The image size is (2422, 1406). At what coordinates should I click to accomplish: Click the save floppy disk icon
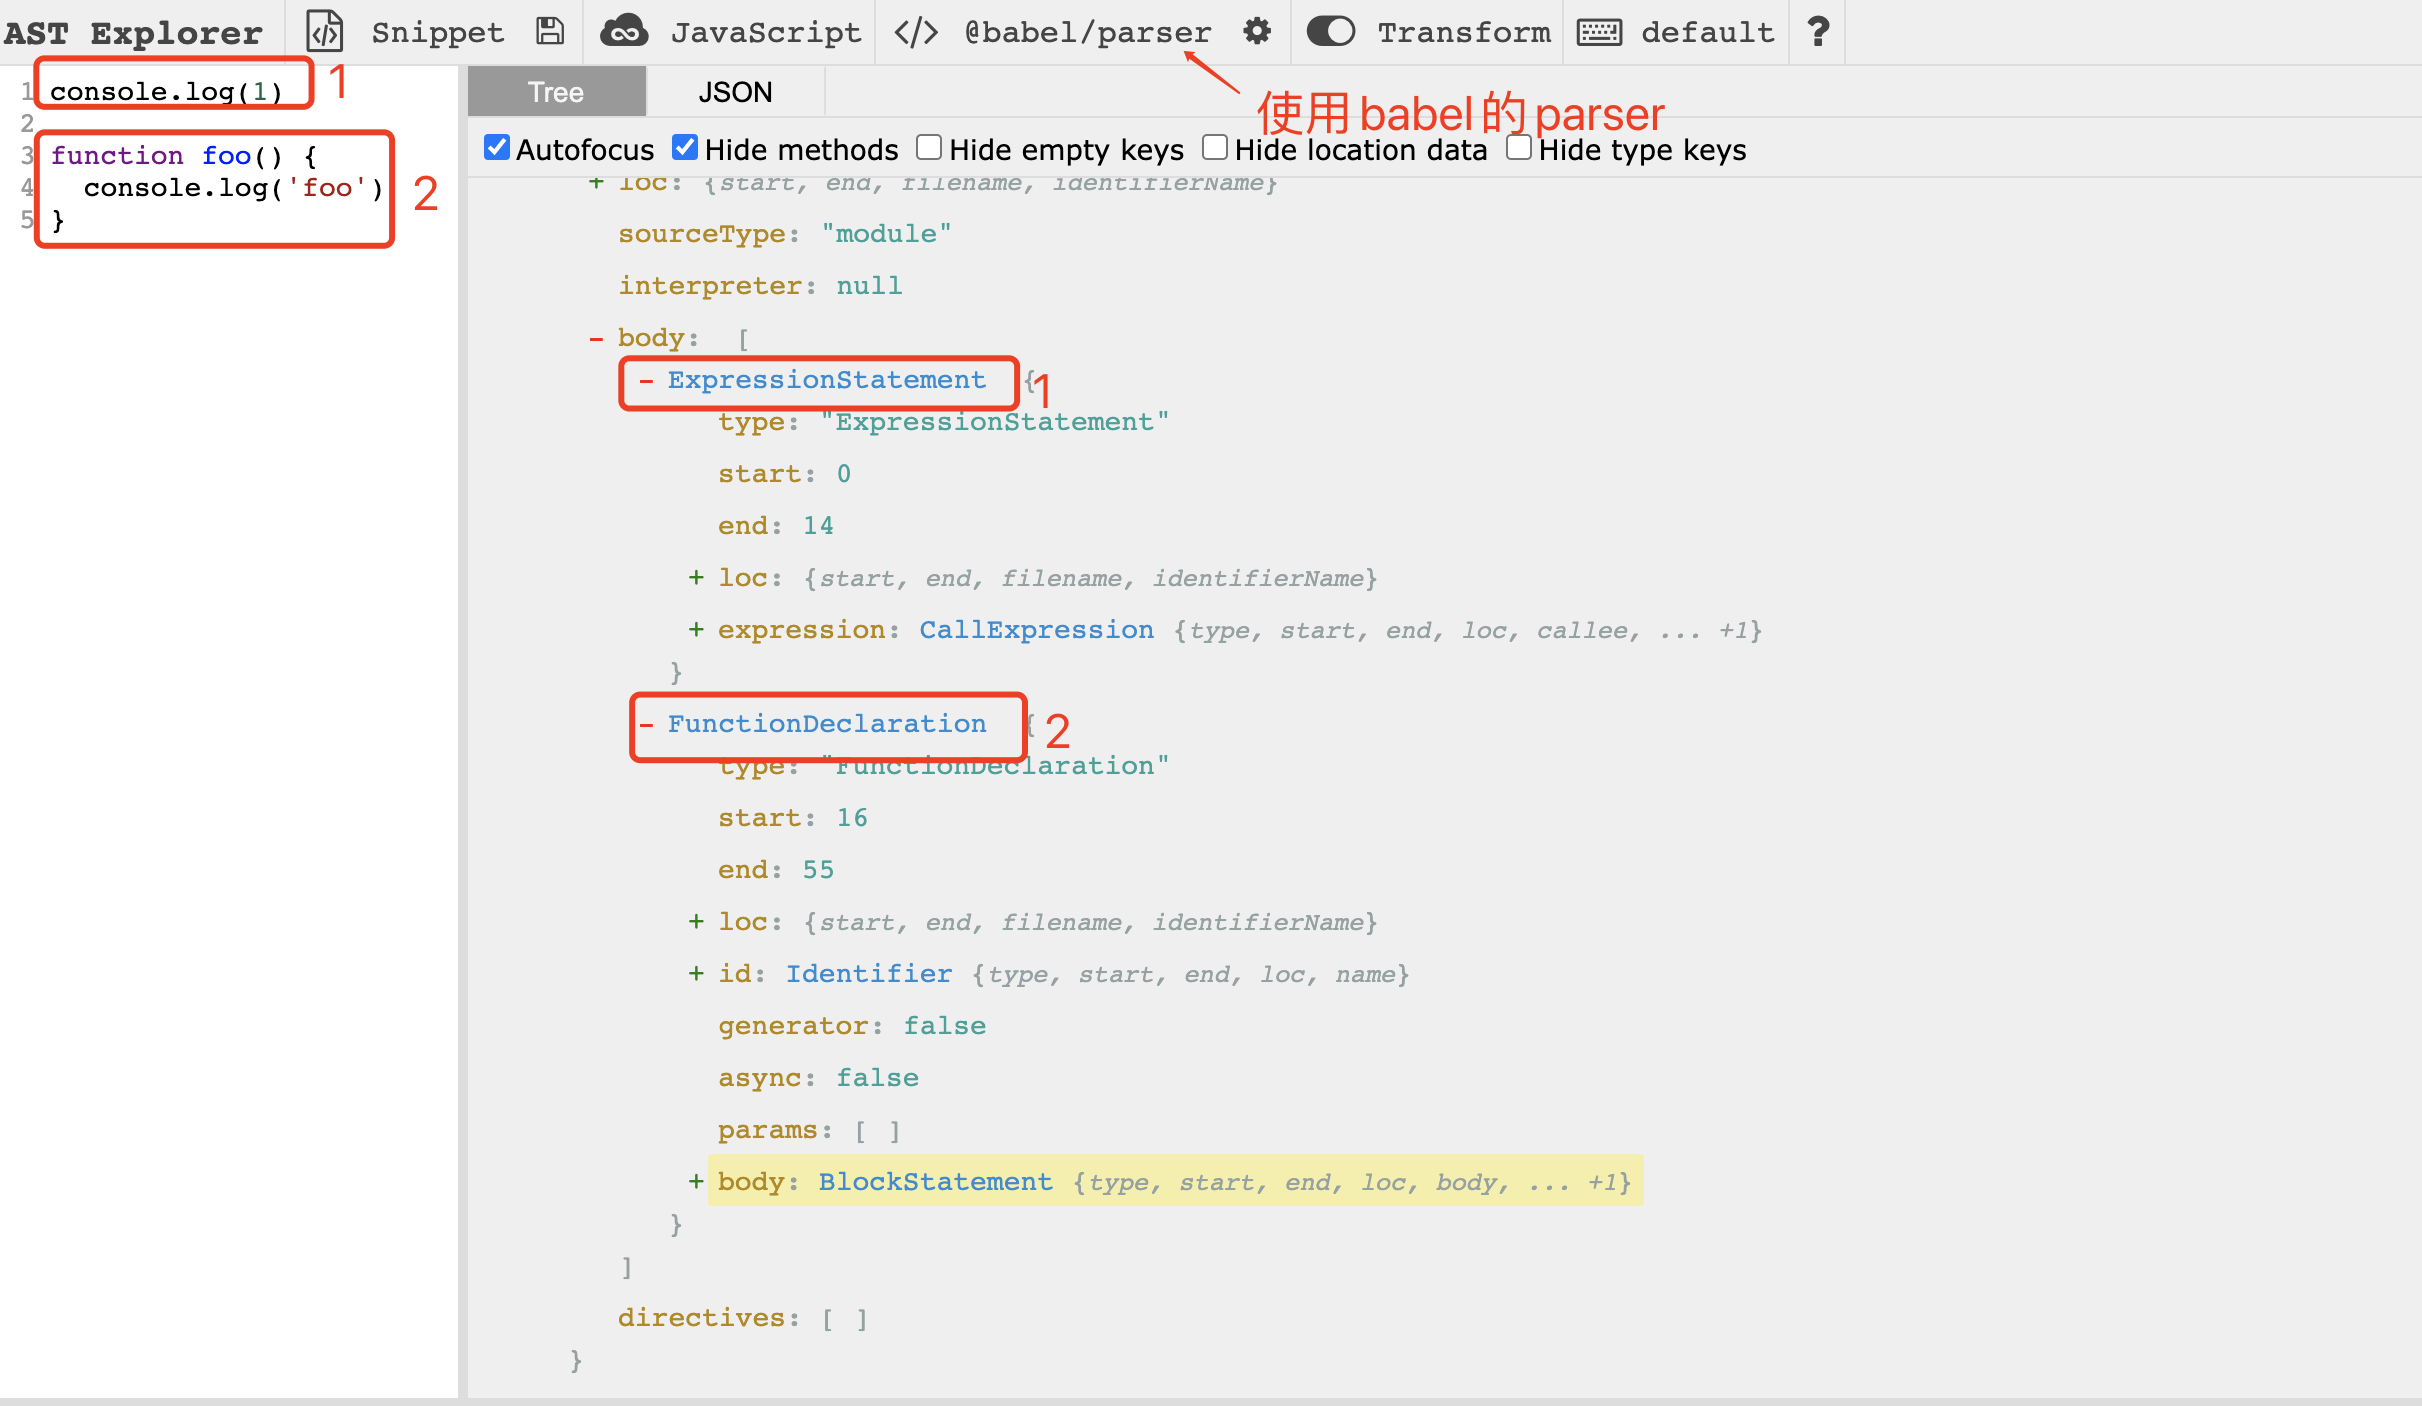pyautogui.click(x=549, y=32)
